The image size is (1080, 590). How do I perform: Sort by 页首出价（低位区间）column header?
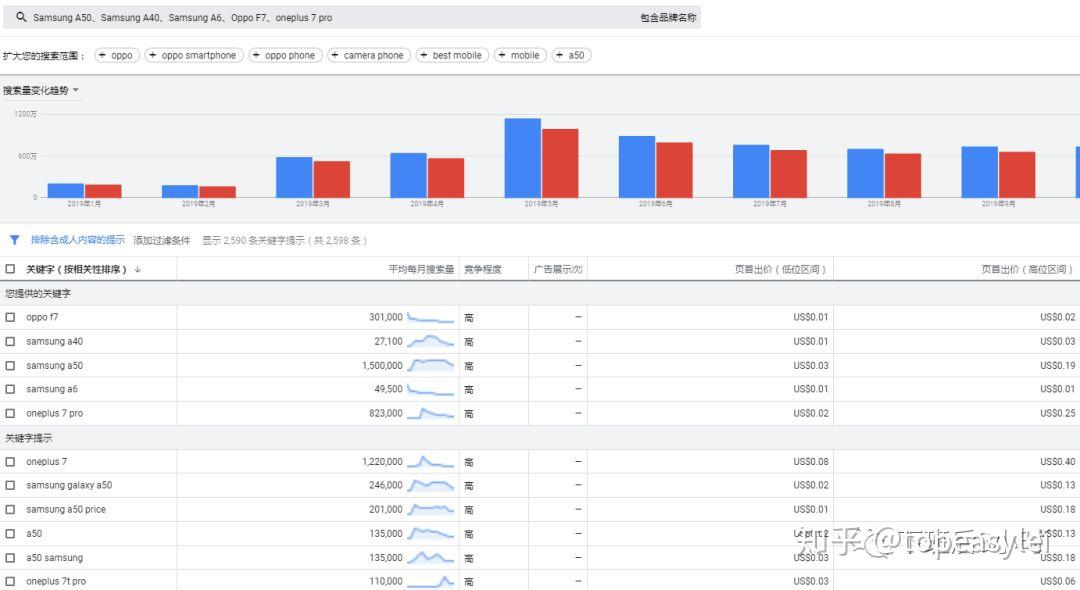coord(780,269)
